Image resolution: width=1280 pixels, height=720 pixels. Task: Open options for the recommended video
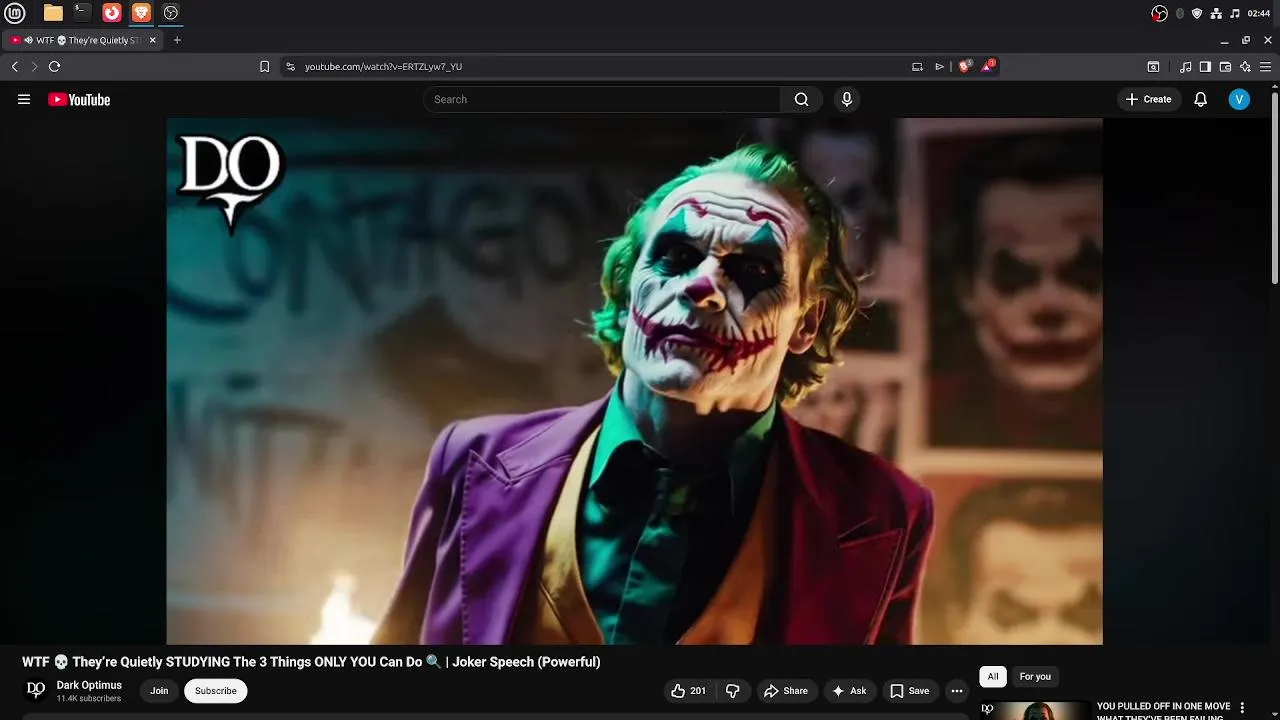(x=1242, y=708)
